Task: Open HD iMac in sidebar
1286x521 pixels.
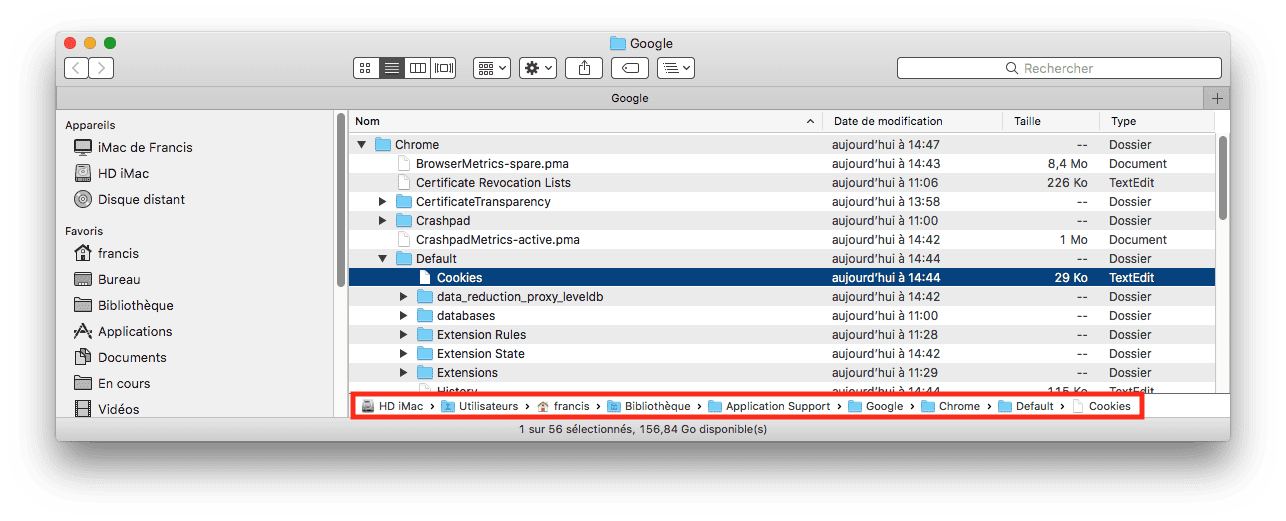Action: [112, 173]
